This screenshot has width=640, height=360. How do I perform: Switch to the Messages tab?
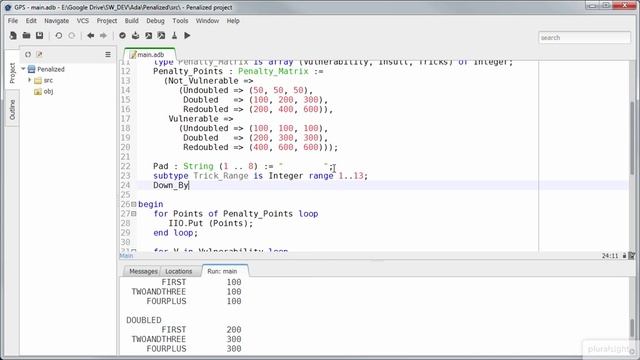142,271
